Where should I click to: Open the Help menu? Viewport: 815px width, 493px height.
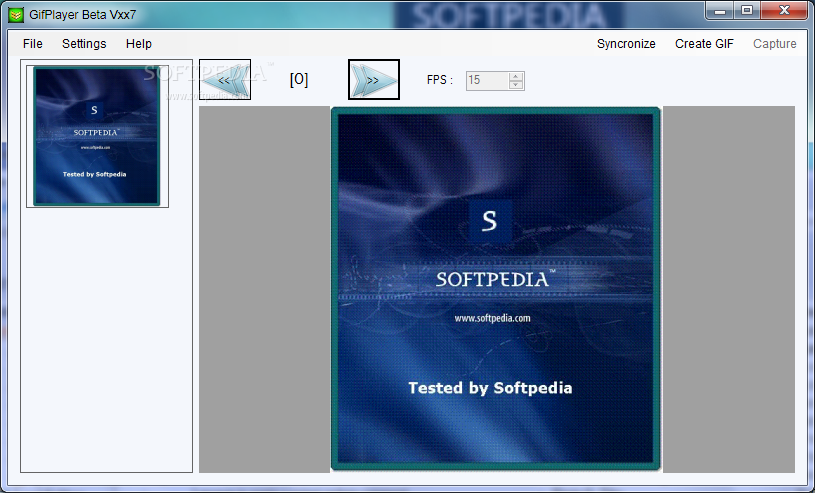click(x=138, y=44)
